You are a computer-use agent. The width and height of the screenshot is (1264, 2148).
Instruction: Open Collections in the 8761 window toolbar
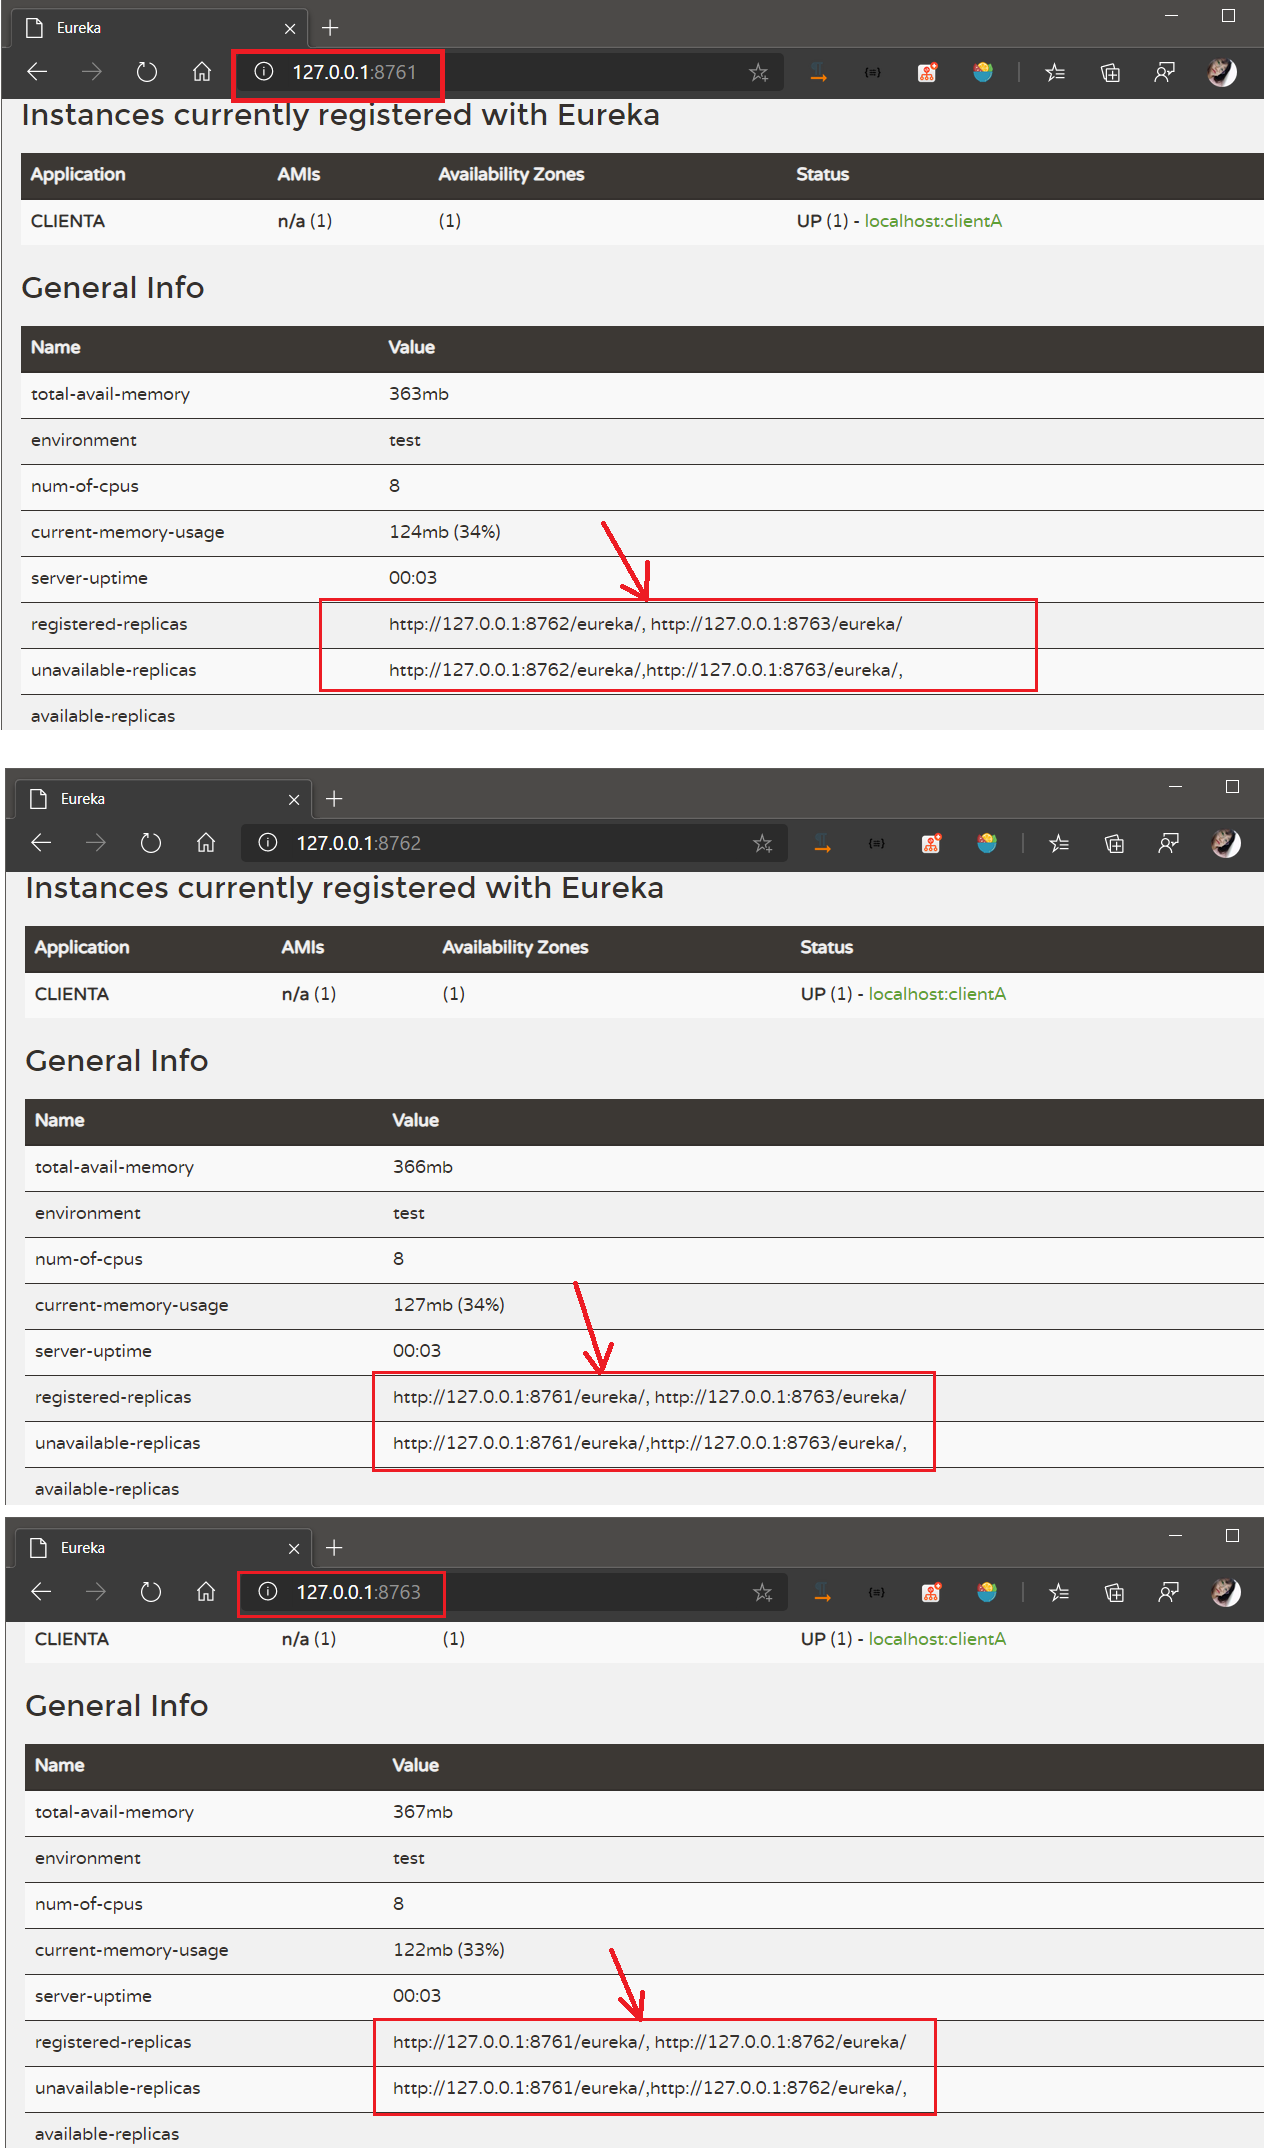pyautogui.click(x=1110, y=72)
